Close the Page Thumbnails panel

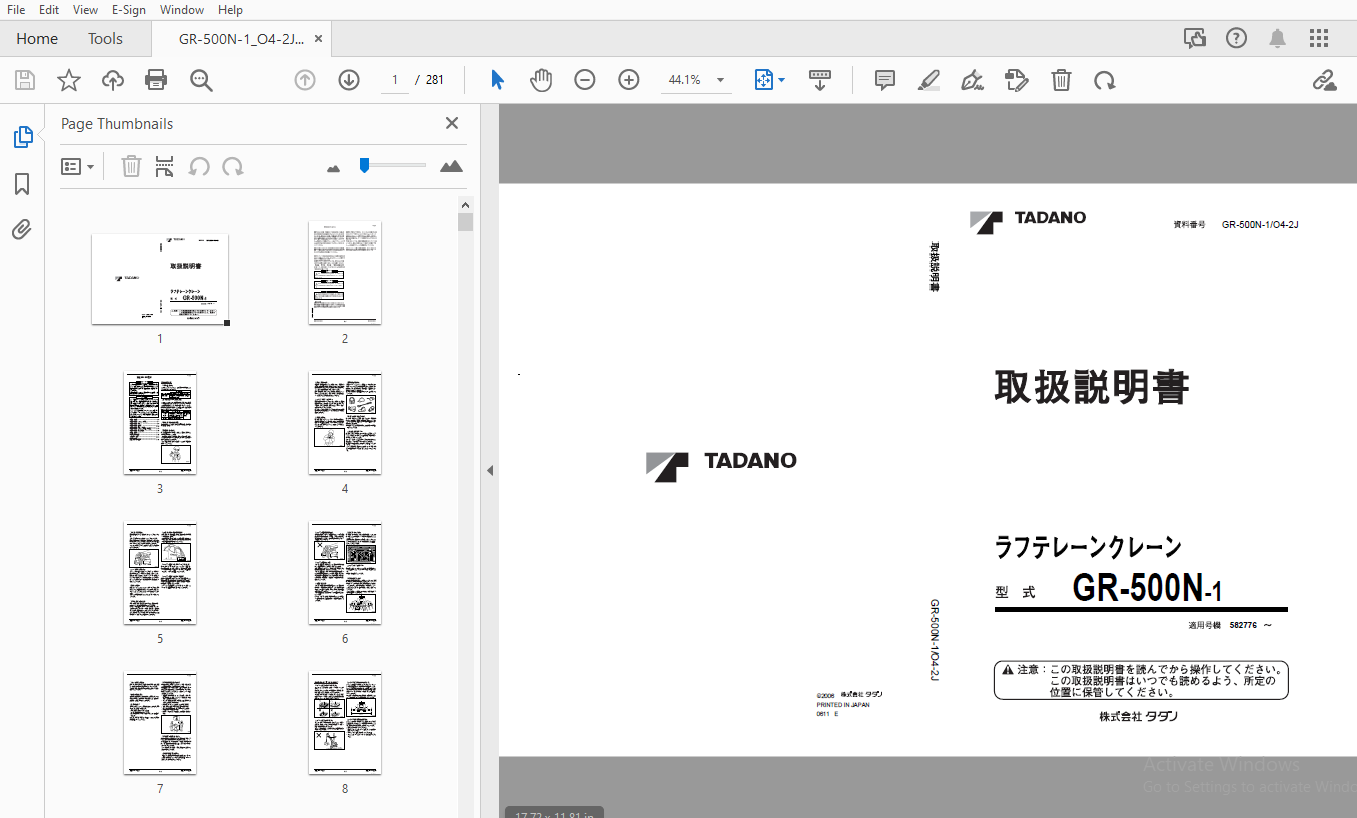pos(452,123)
